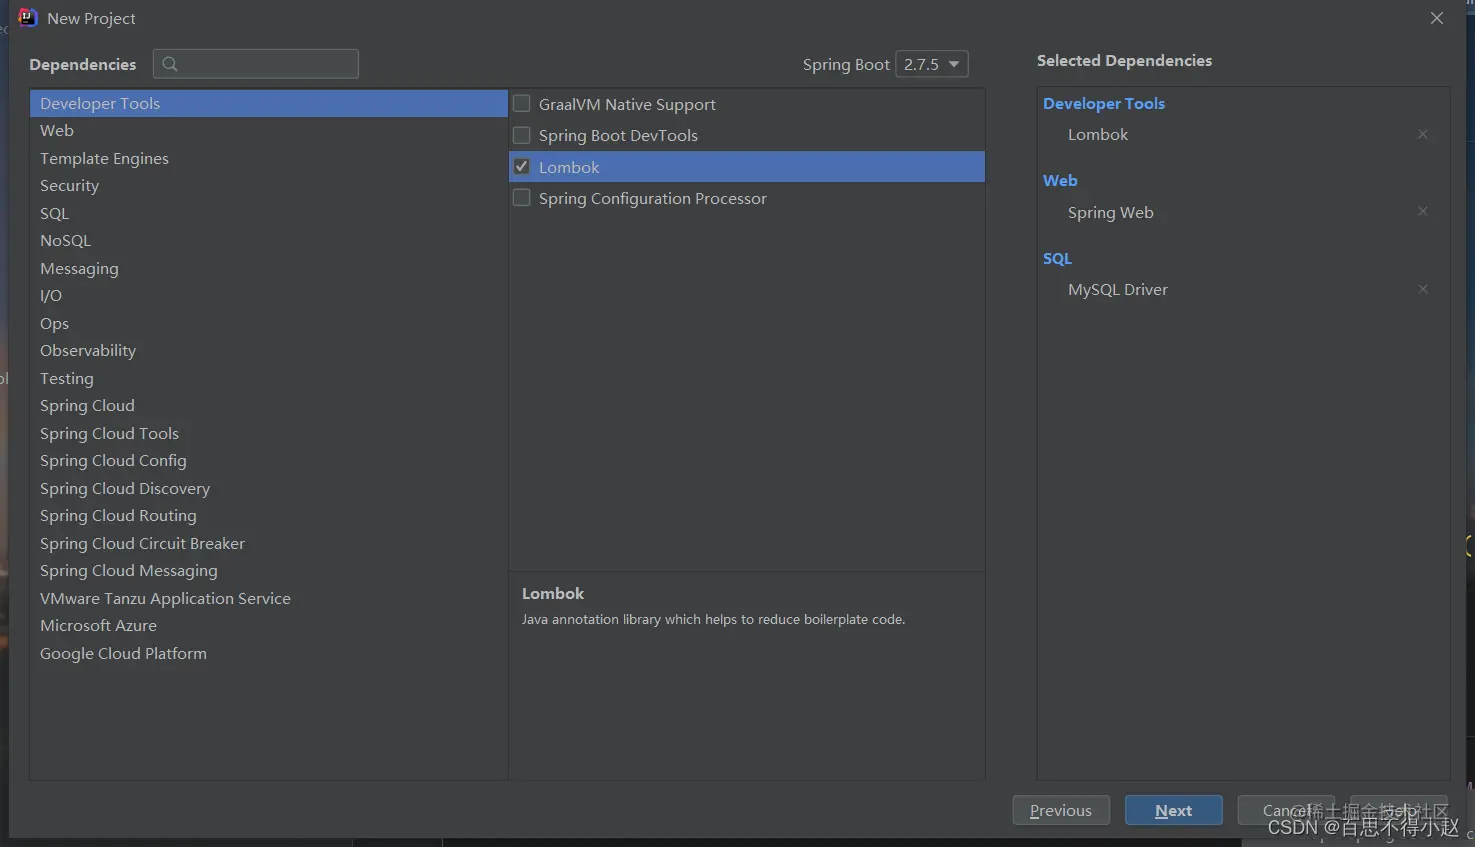Click Lombok entry under Selected Dependencies
The image size is (1475, 847).
point(1098,134)
